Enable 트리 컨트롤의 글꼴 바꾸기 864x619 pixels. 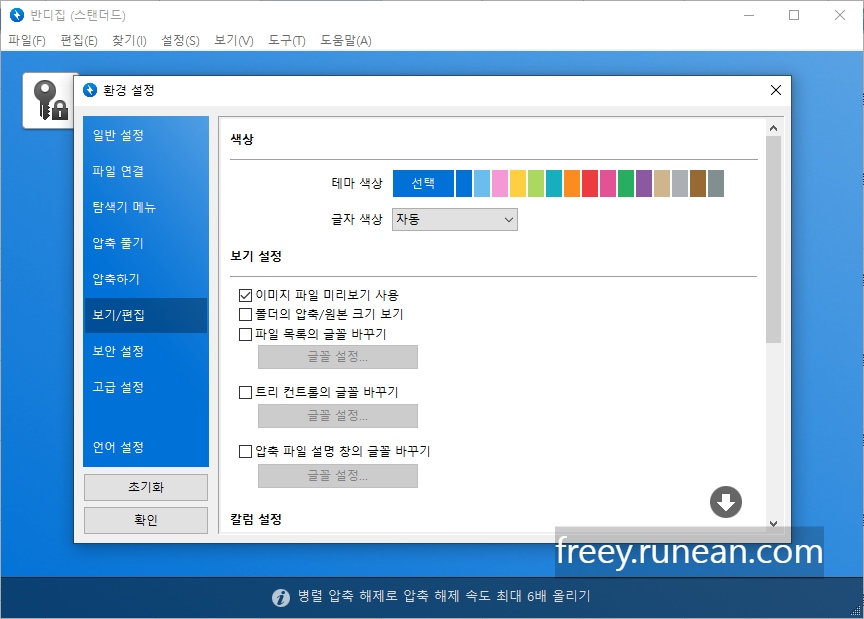(245, 392)
